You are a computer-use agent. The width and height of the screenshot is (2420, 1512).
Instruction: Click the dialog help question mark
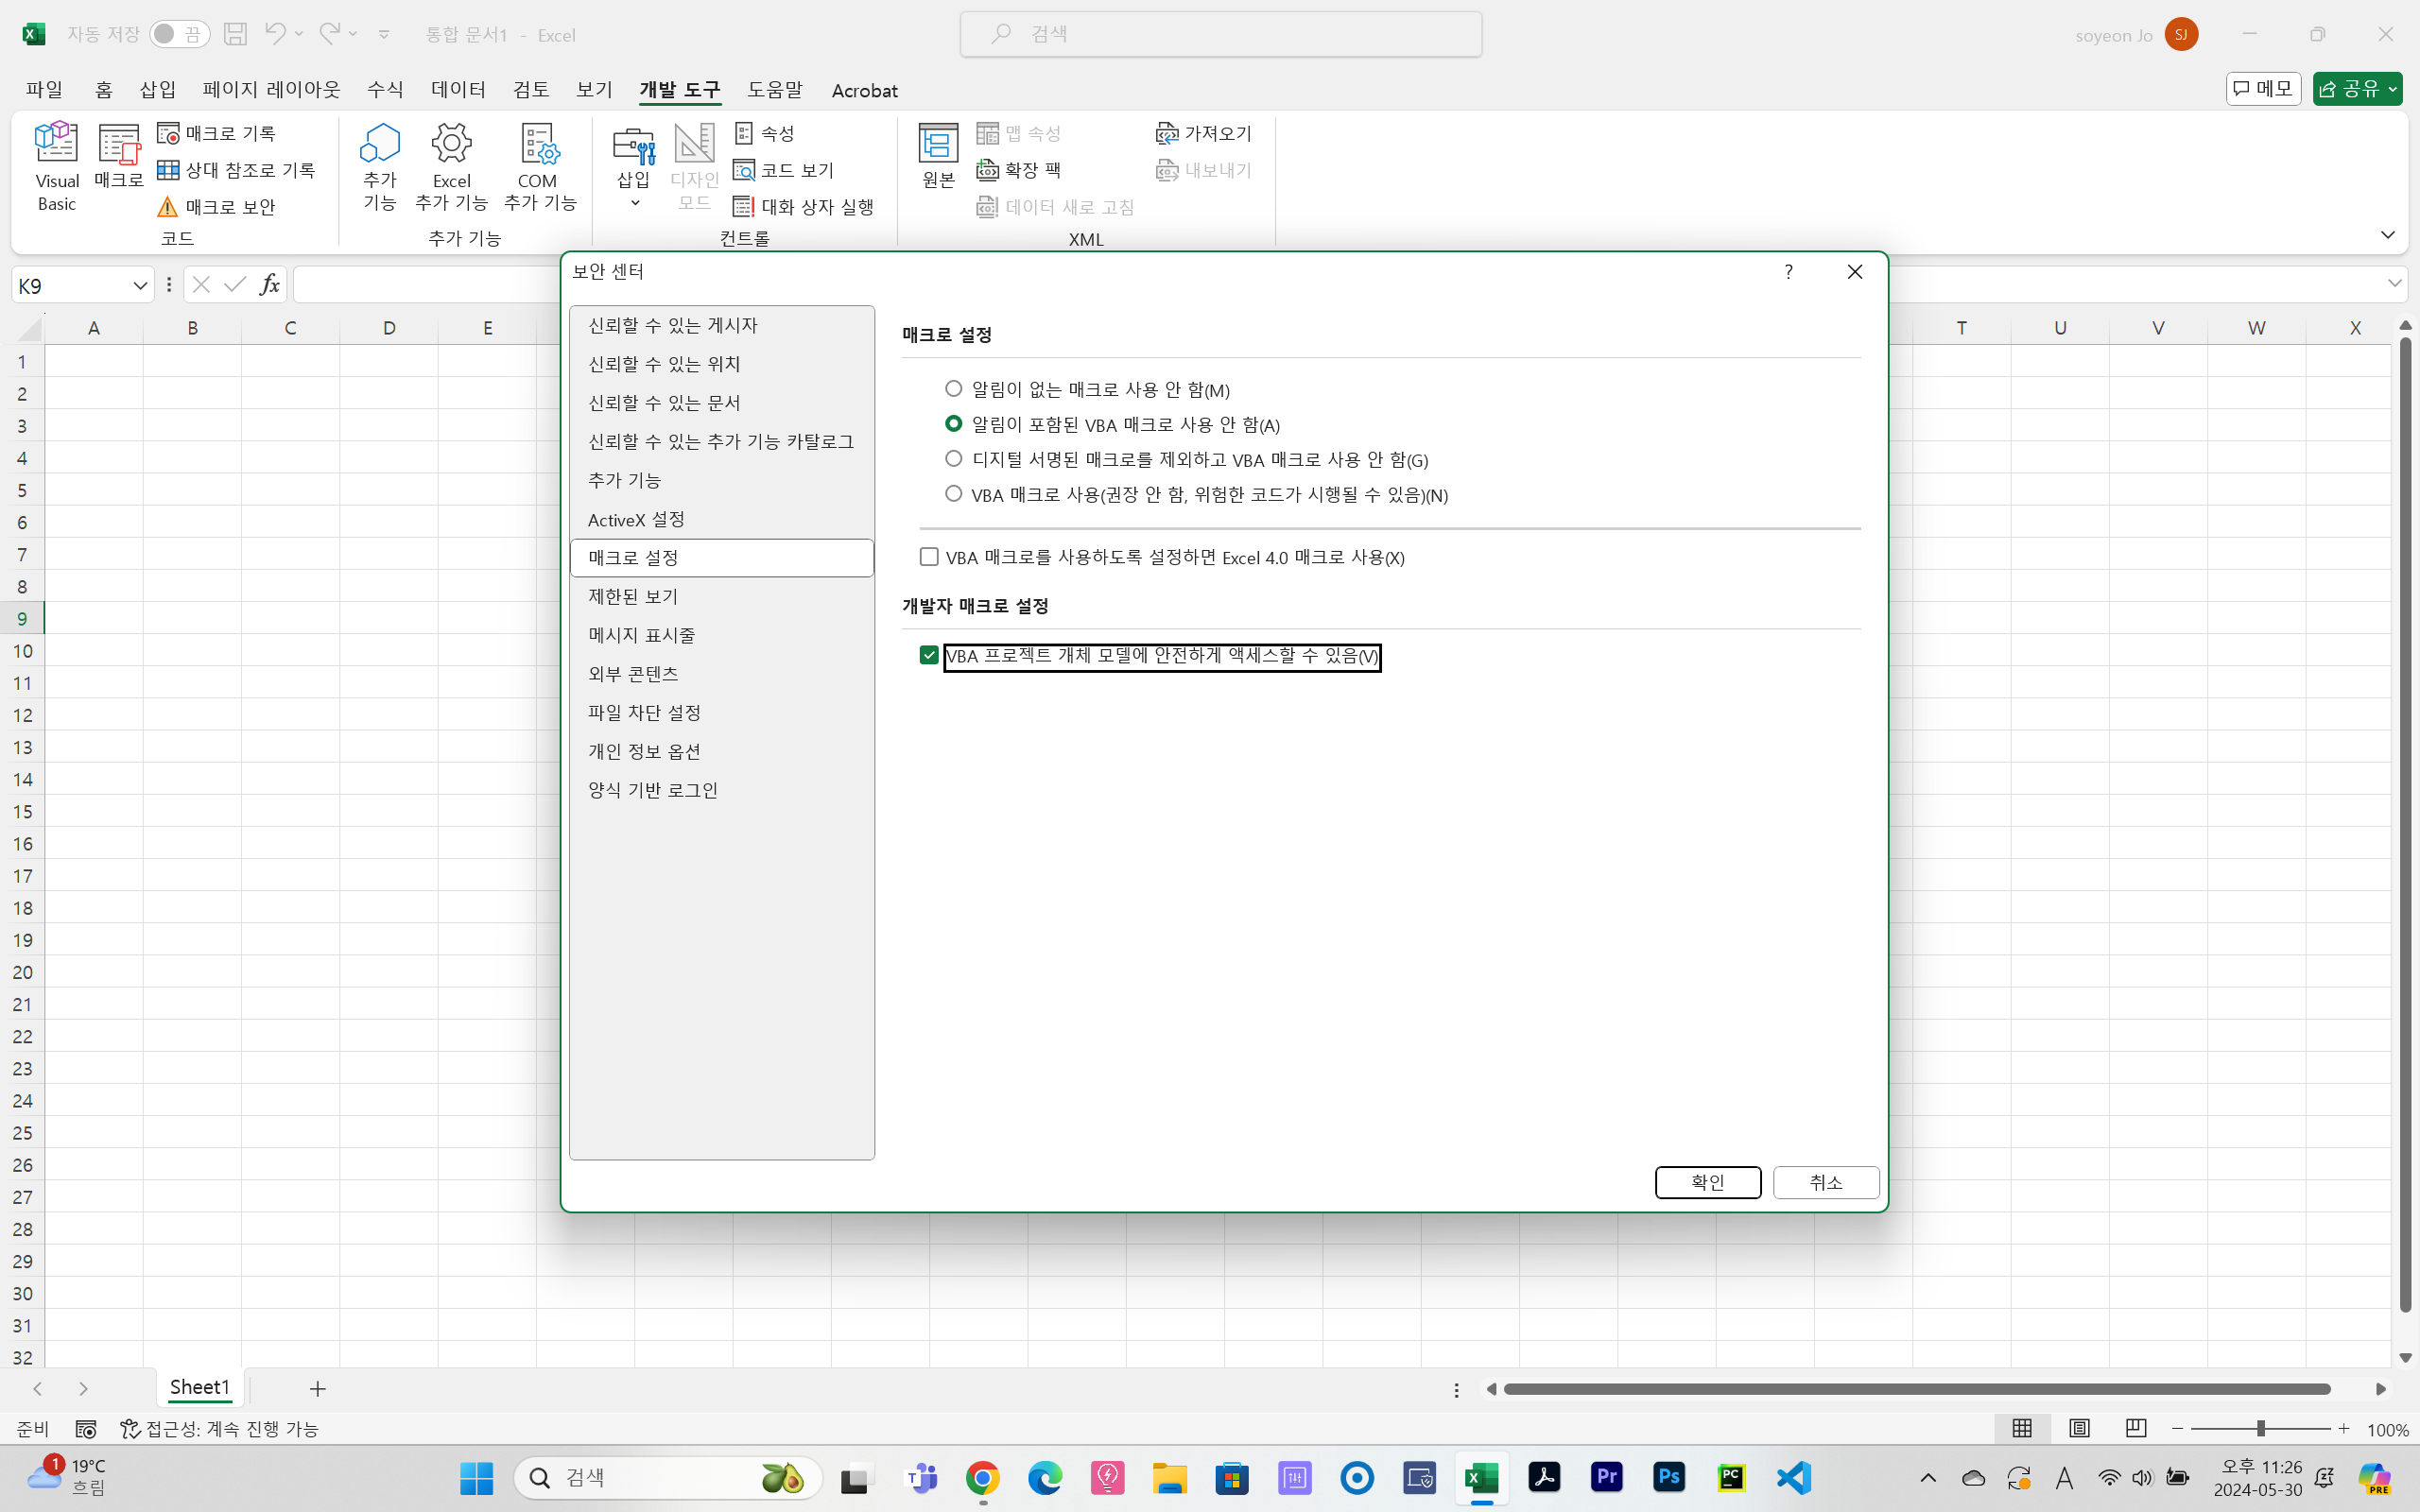coord(1788,272)
